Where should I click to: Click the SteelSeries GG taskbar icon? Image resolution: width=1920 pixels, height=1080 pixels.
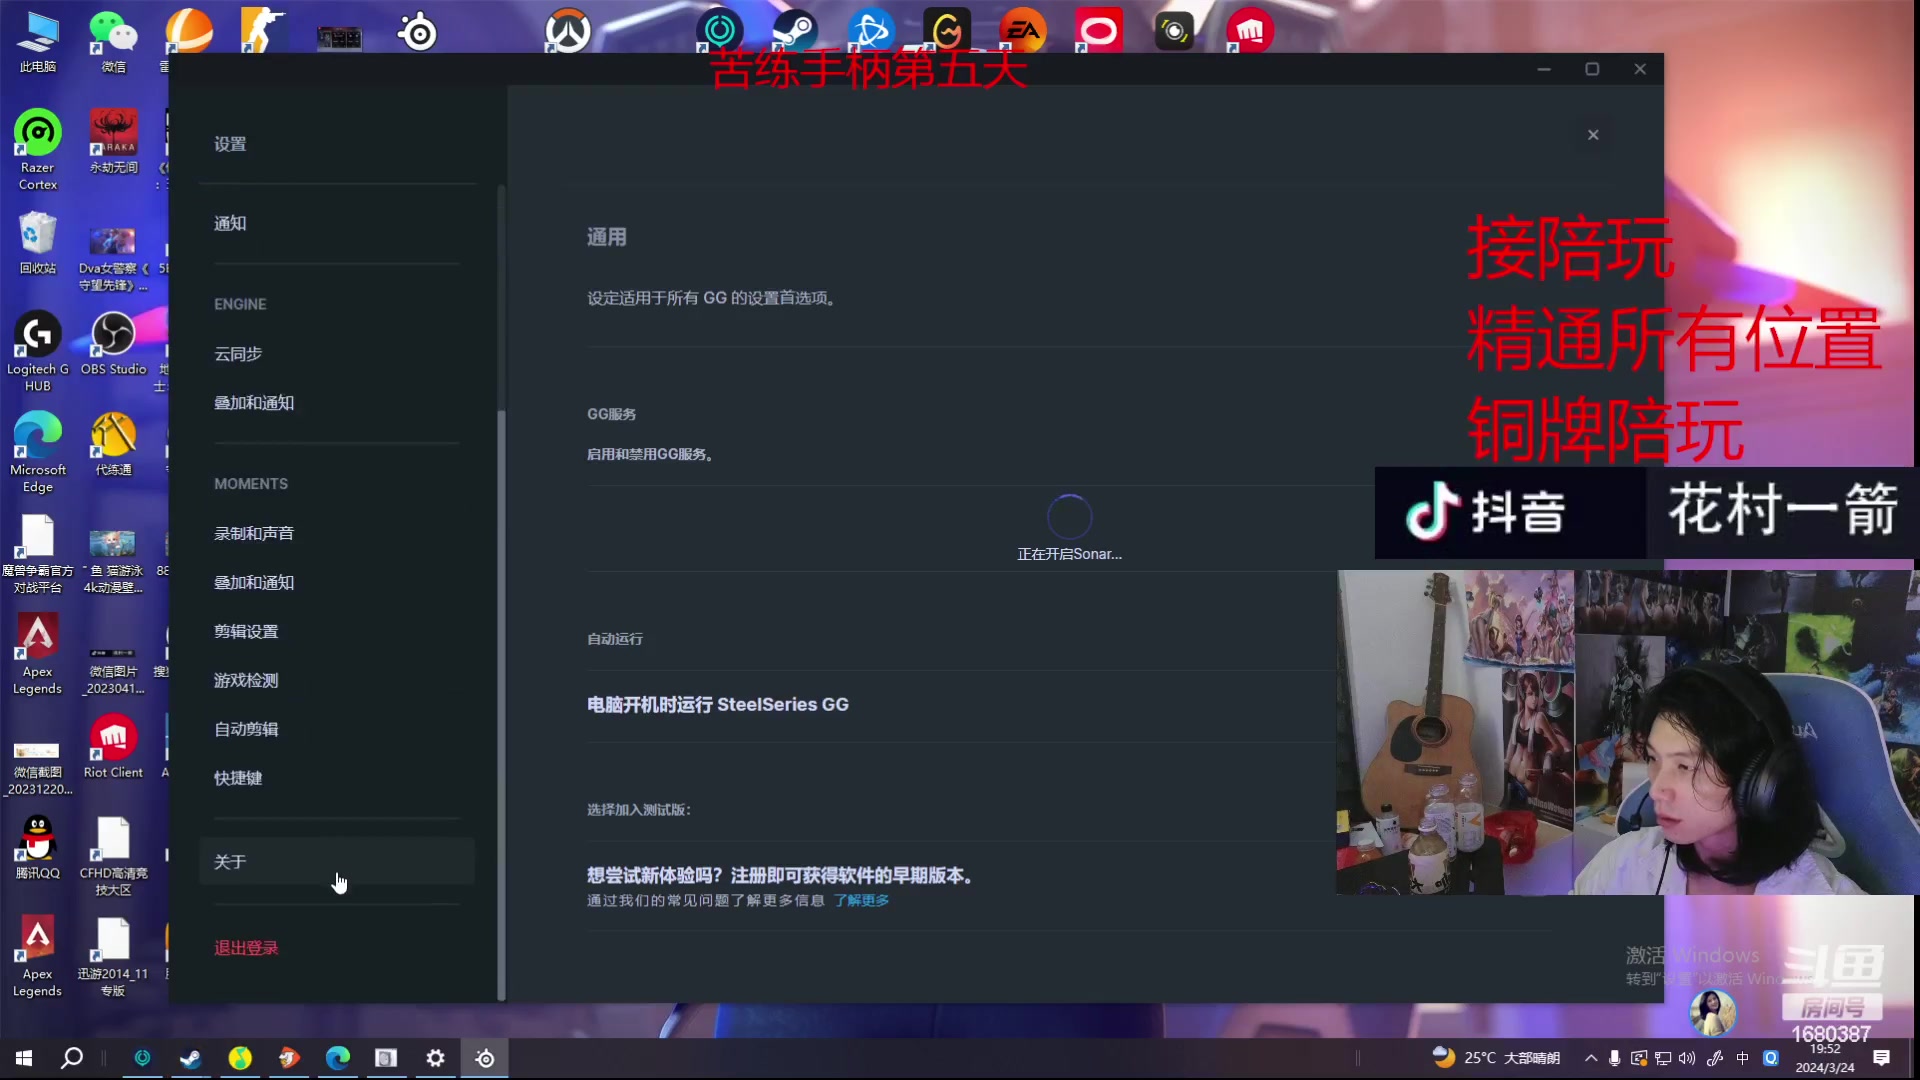click(x=485, y=1058)
